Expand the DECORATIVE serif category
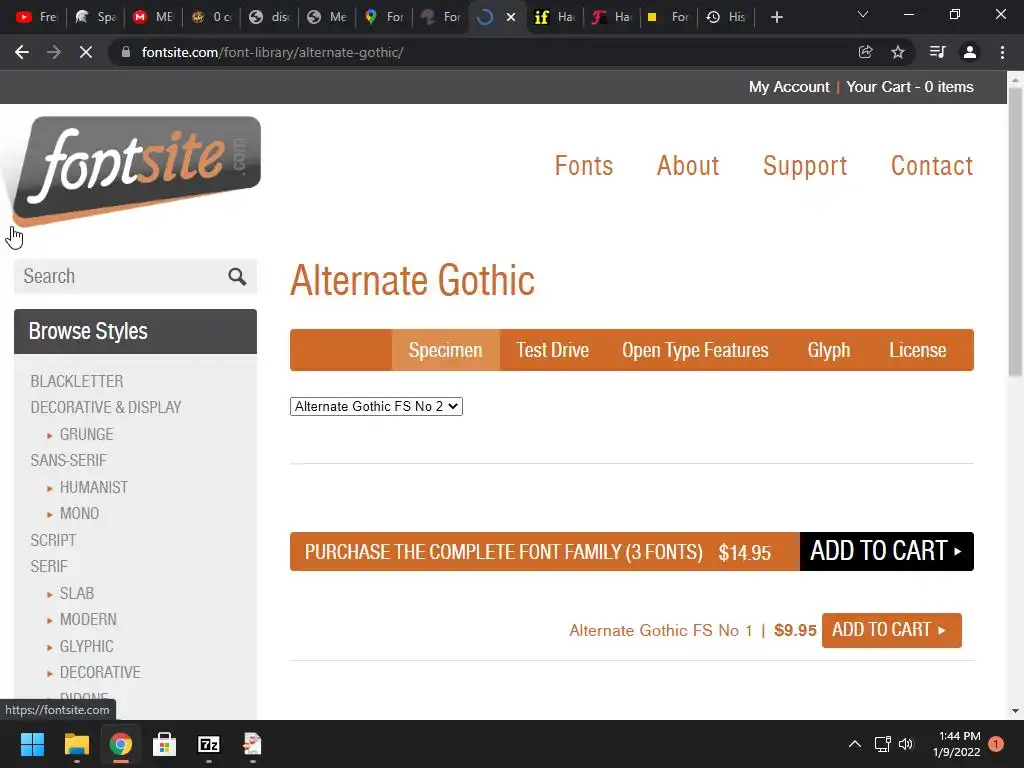1024x768 pixels. [x=94, y=672]
